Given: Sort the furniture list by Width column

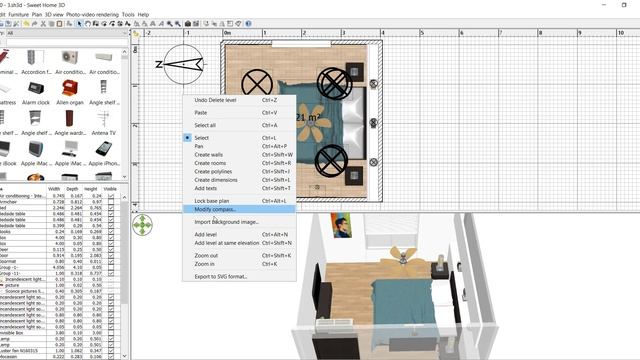Looking at the screenshot, I should click(x=54, y=189).
